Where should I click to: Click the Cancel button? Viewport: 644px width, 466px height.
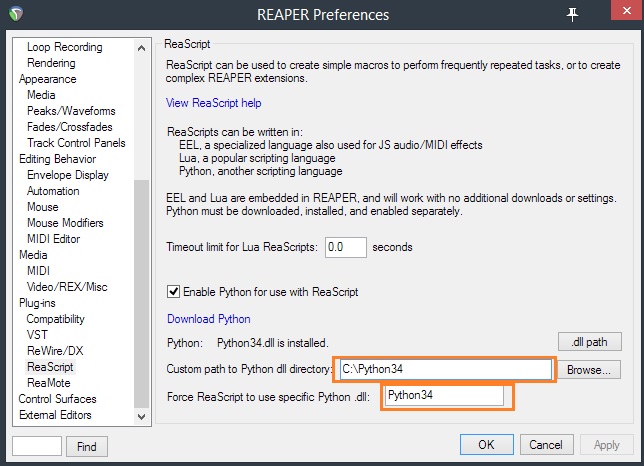546,445
